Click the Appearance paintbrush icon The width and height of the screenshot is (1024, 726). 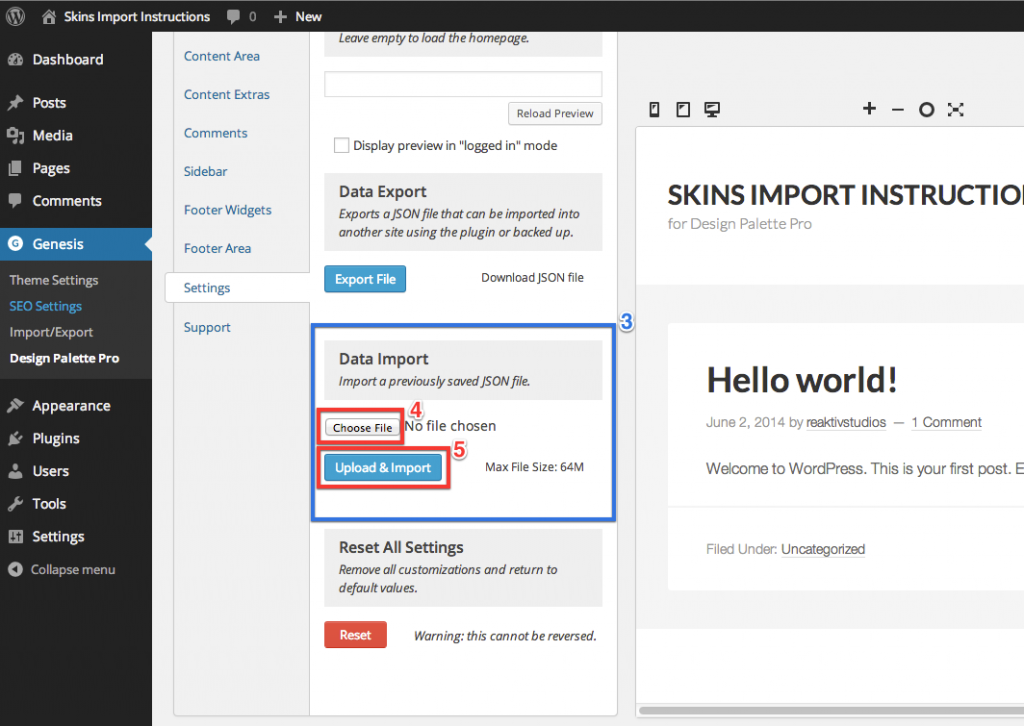[16, 405]
